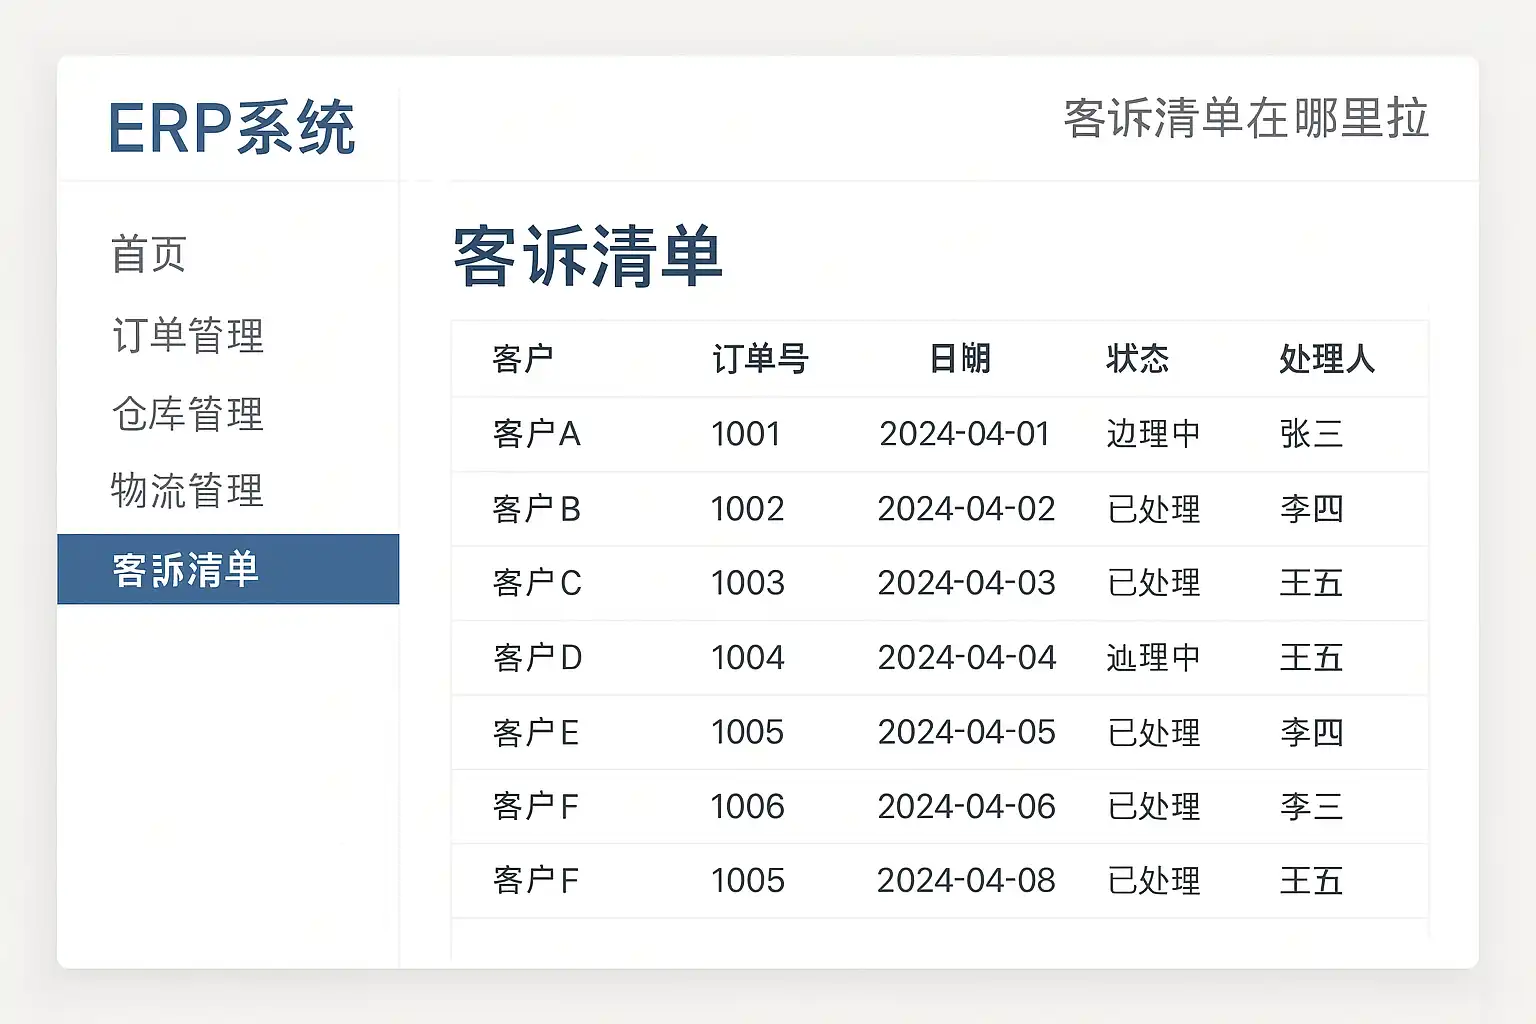Viewport: 1536px width, 1024px height.
Task: Click the status cell in 客户D's row
Action: pos(1154,658)
